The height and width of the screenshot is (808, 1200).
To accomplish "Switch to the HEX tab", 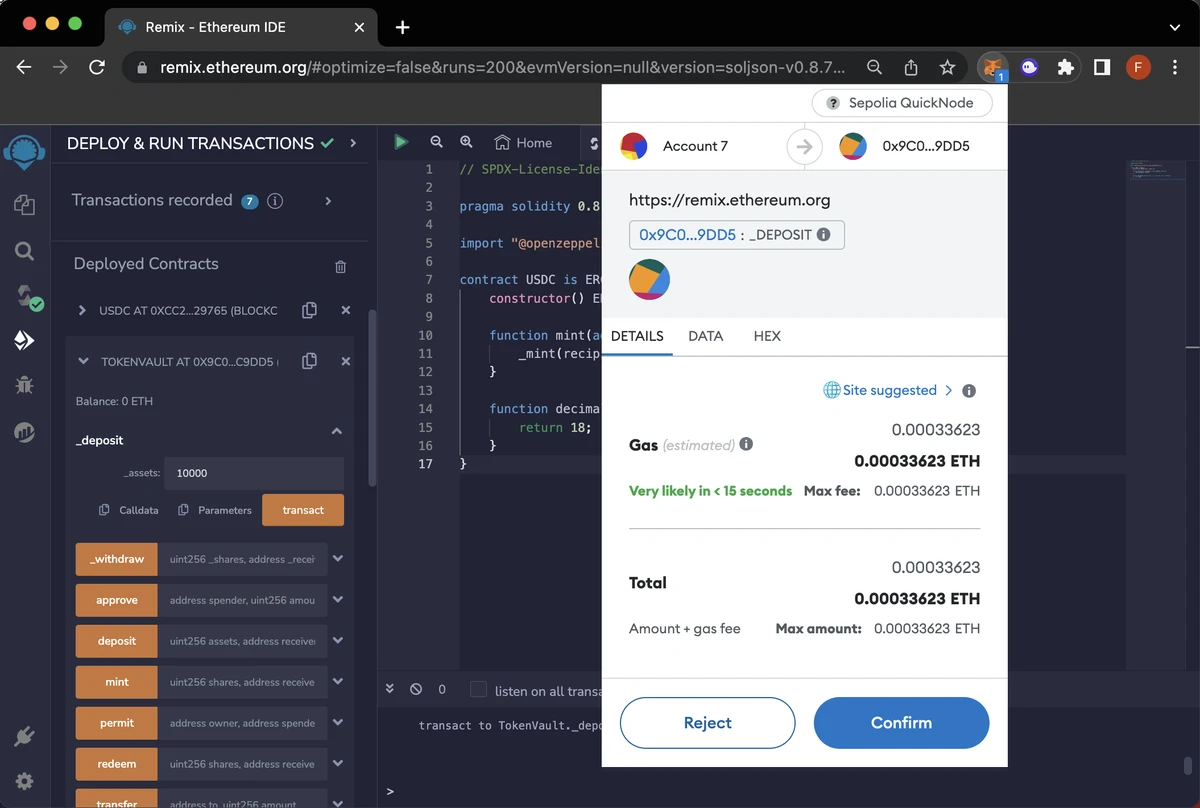I will (767, 336).
